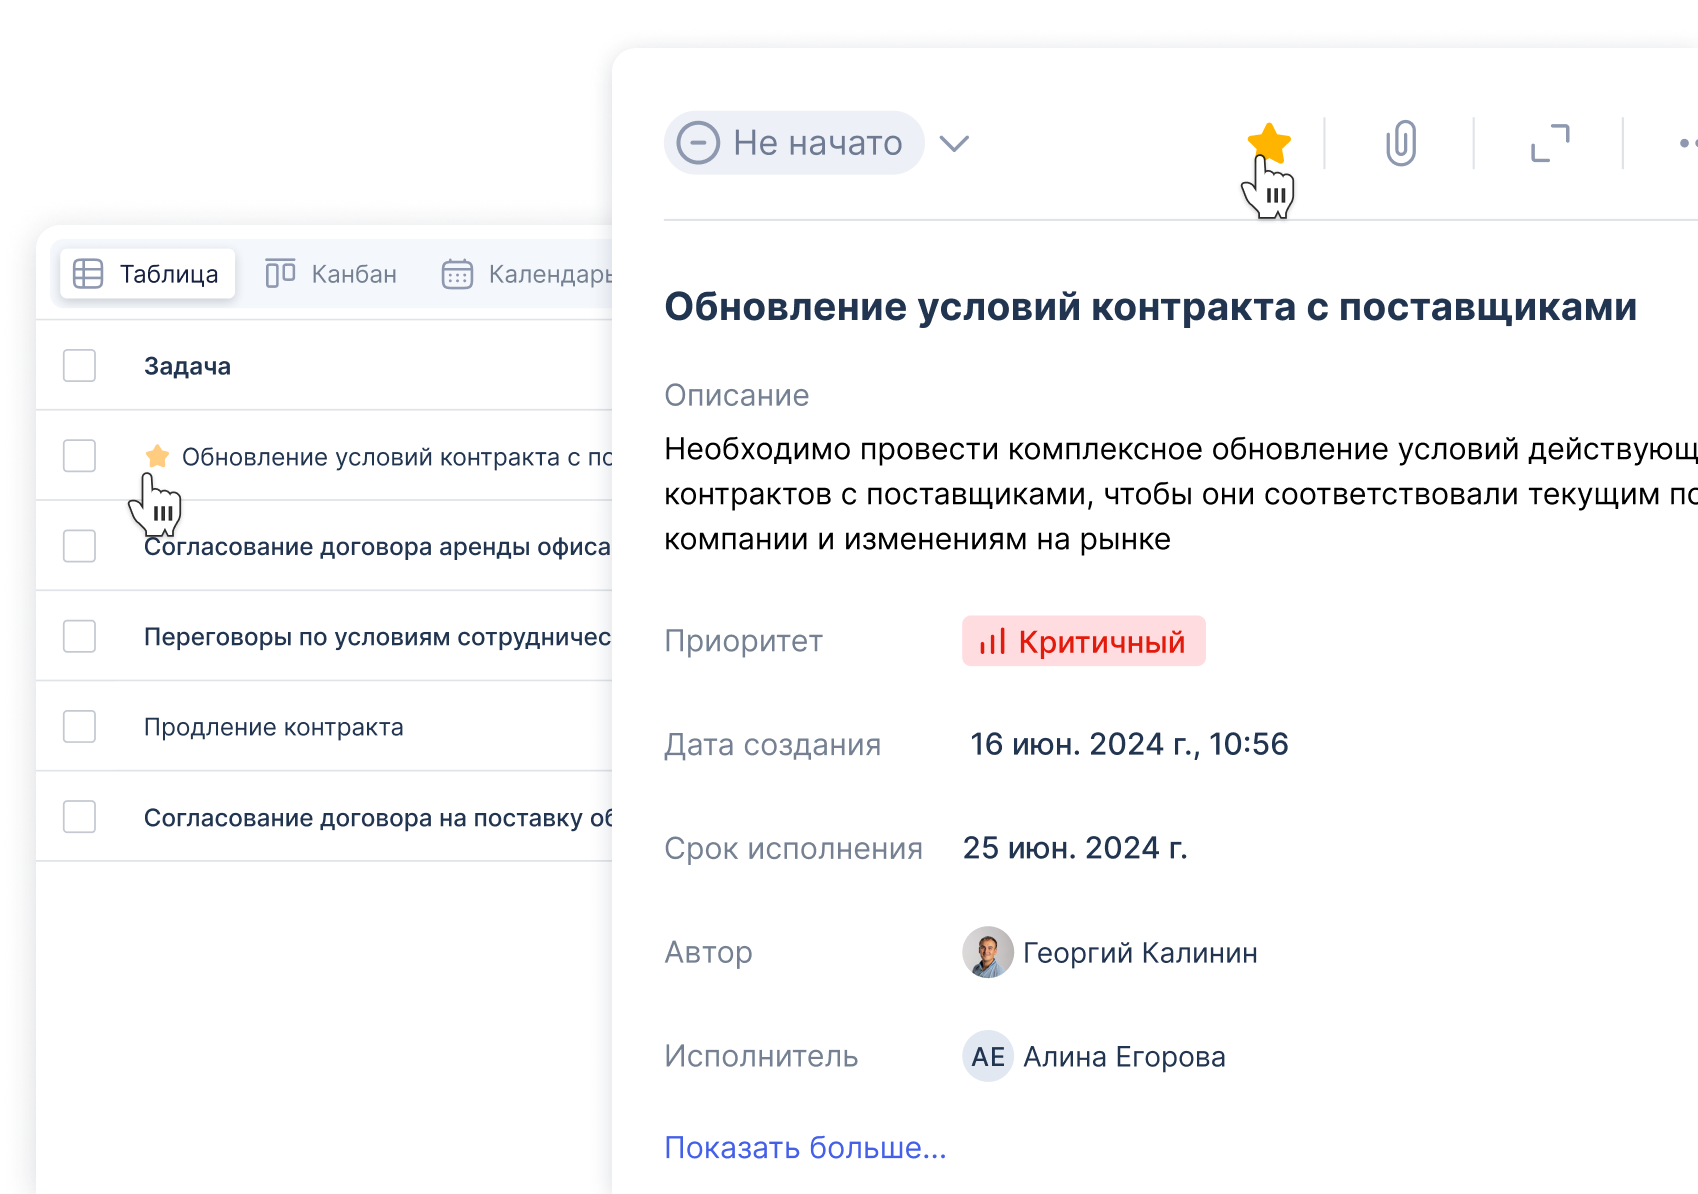
Task: Click the star next to first task row
Action: click(x=157, y=456)
